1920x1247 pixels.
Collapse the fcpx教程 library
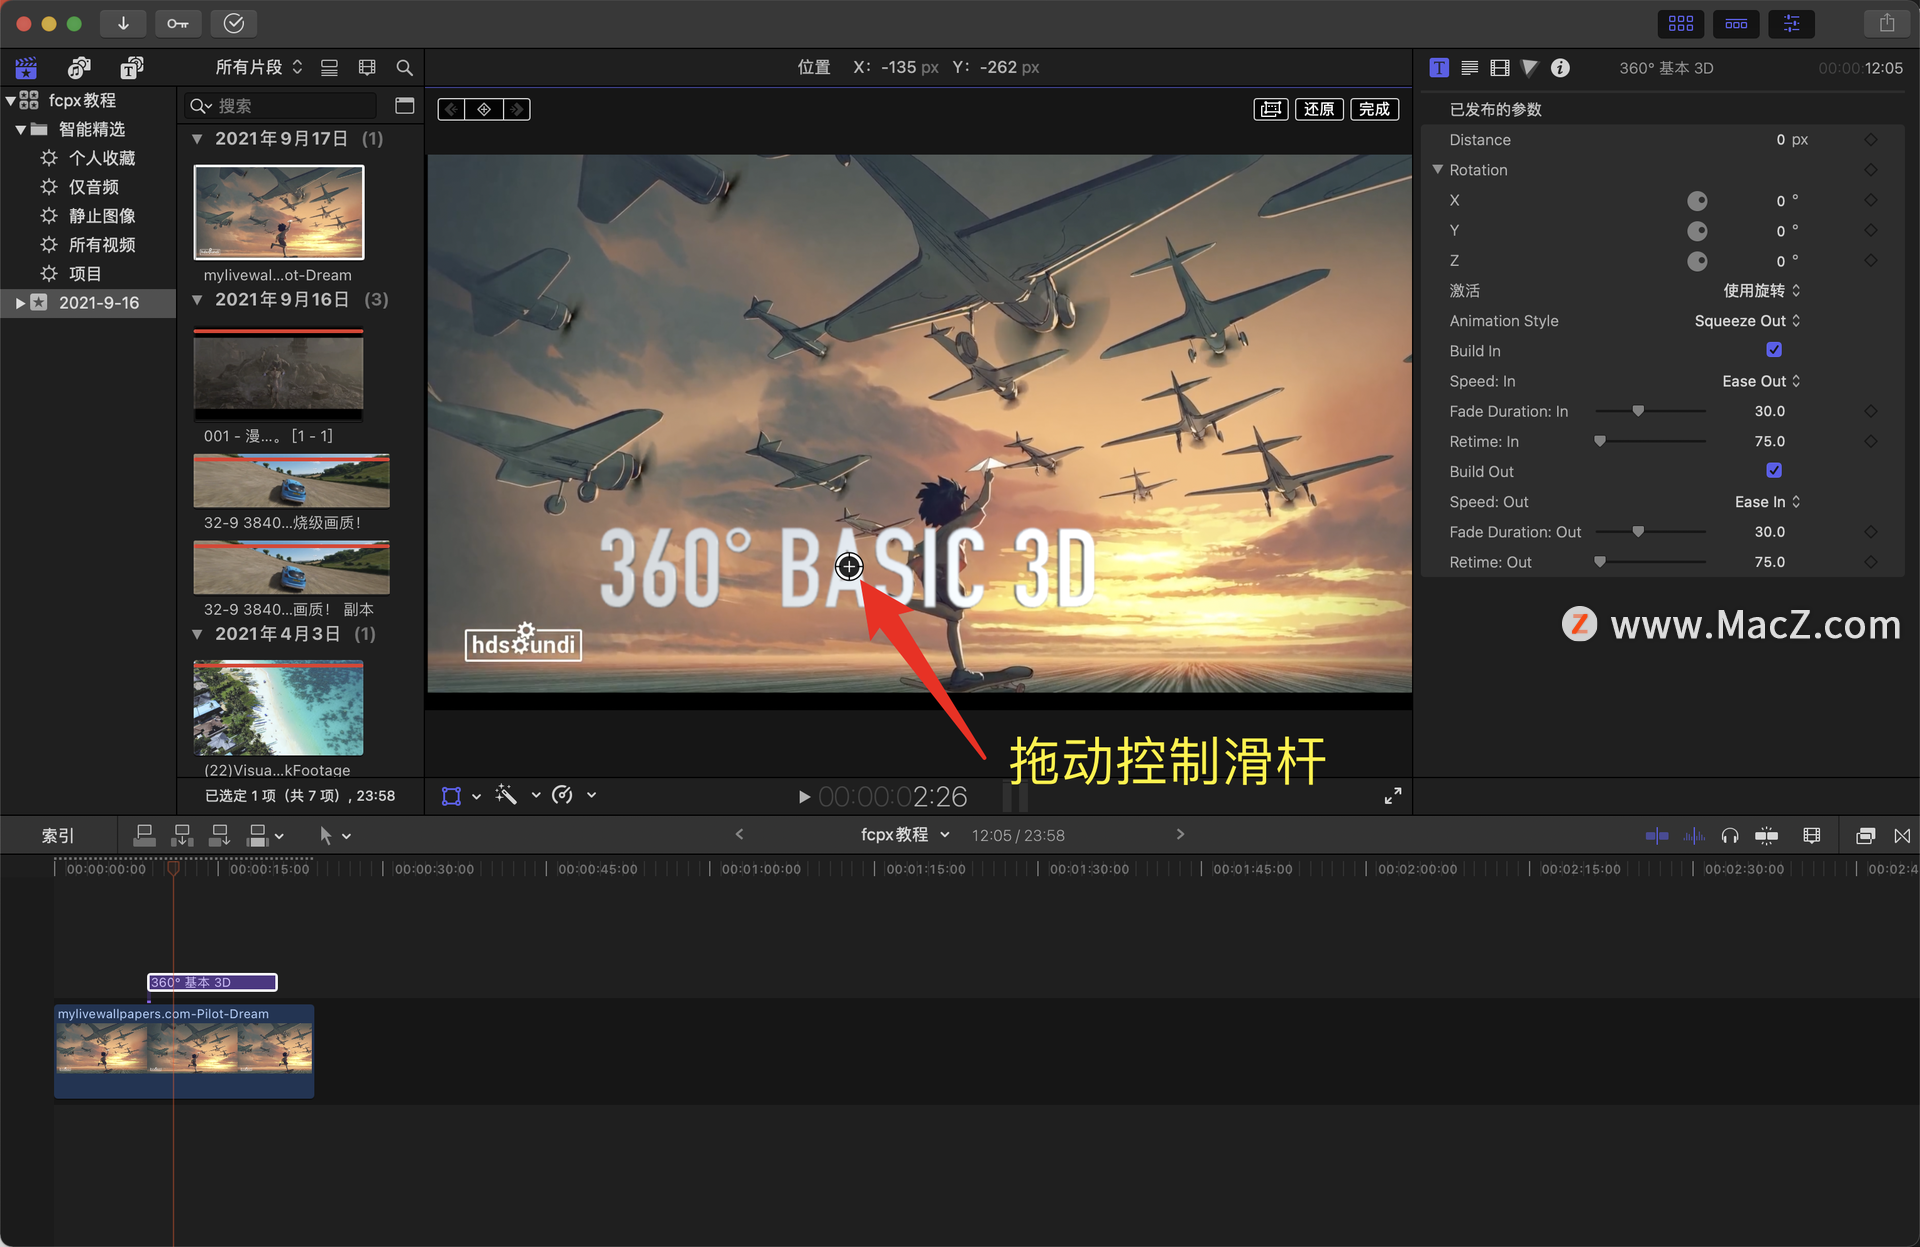point(10,100)
